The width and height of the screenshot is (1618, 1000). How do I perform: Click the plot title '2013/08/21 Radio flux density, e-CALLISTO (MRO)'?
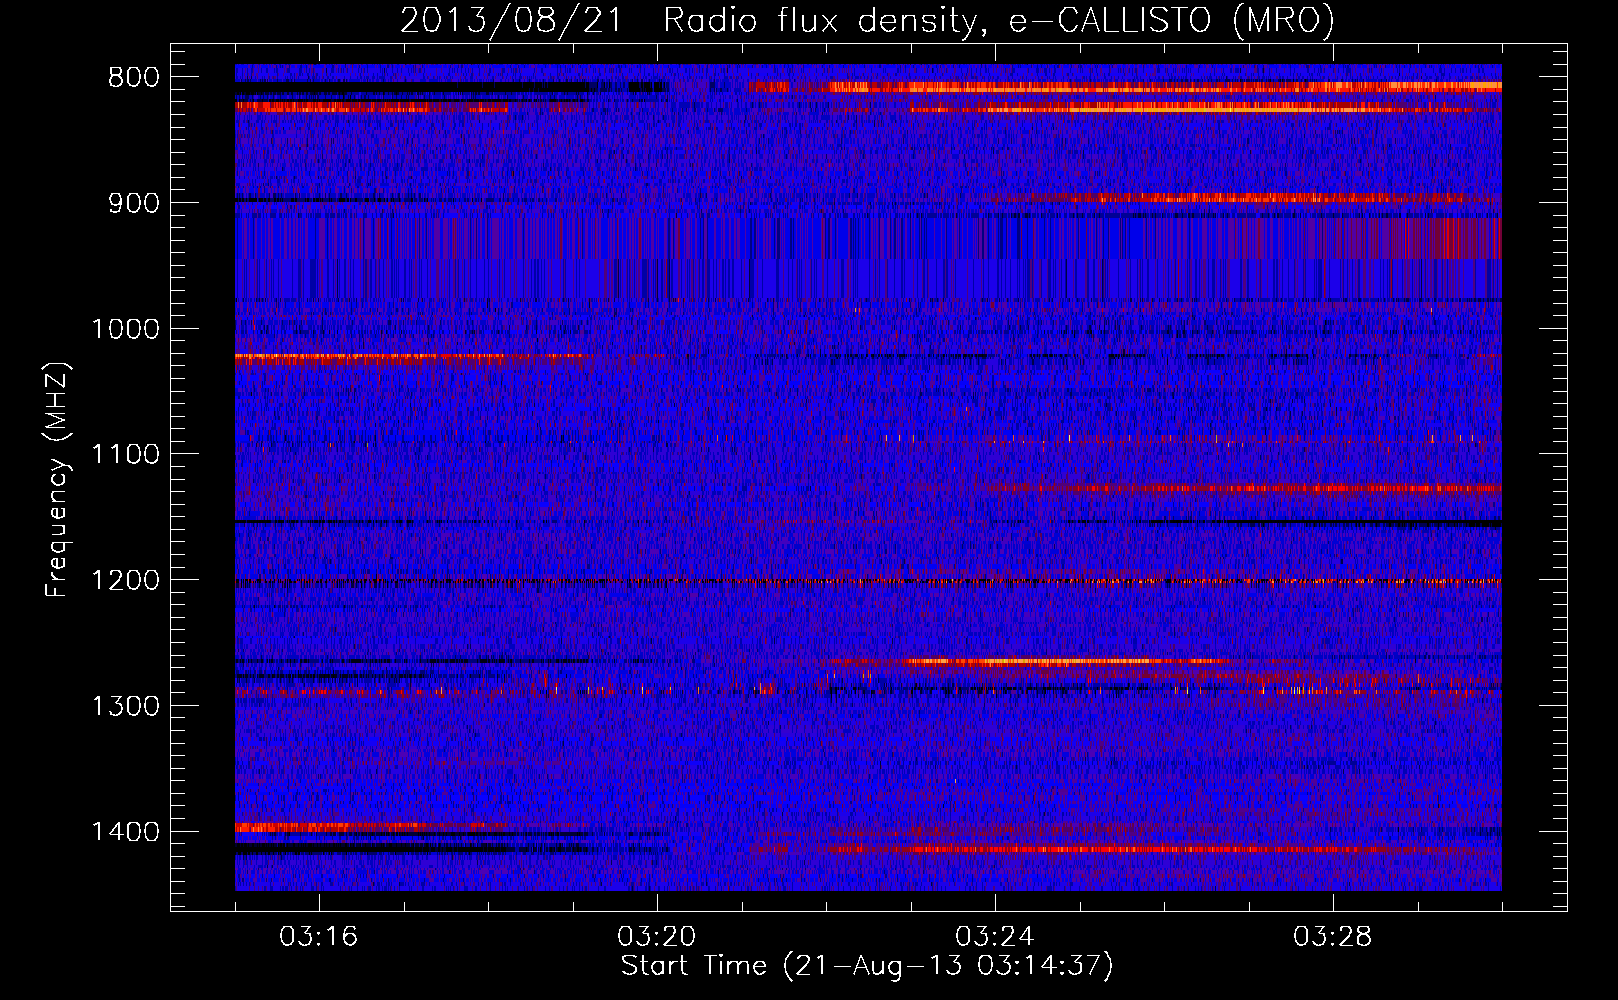click(867, 20)
